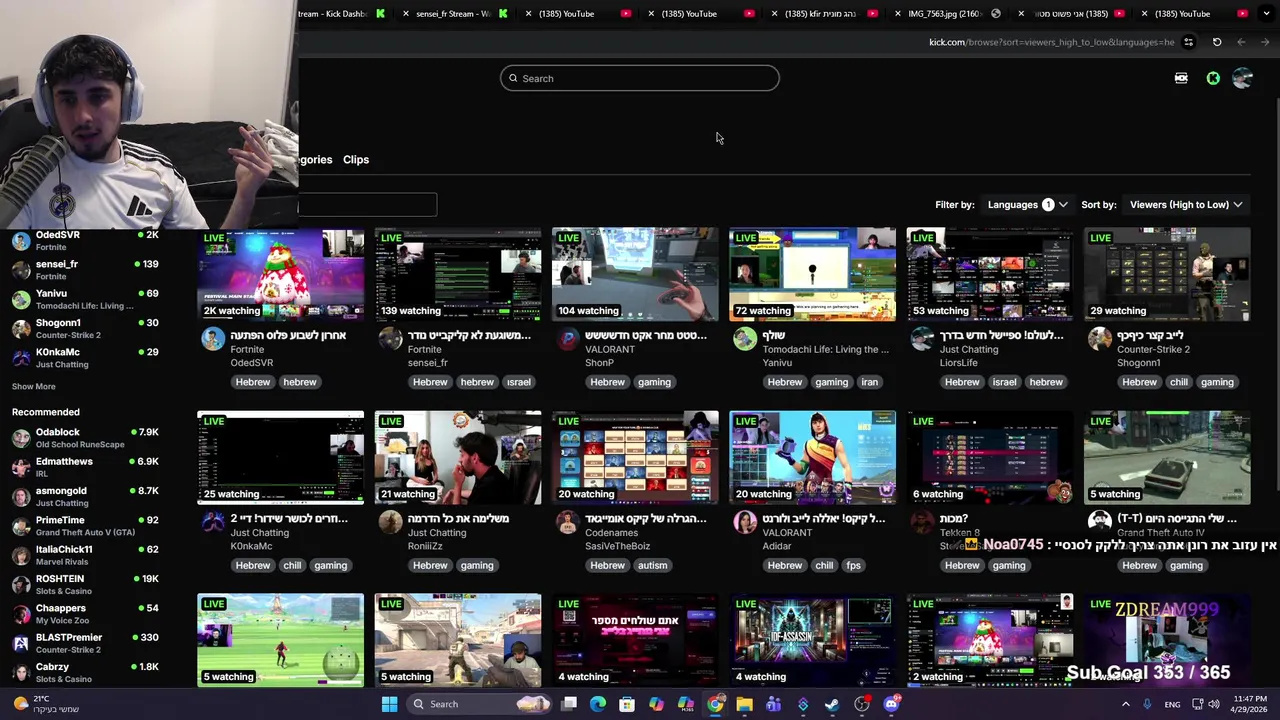Open the Codenames 20 watching thumbnail

pos(635,457)
